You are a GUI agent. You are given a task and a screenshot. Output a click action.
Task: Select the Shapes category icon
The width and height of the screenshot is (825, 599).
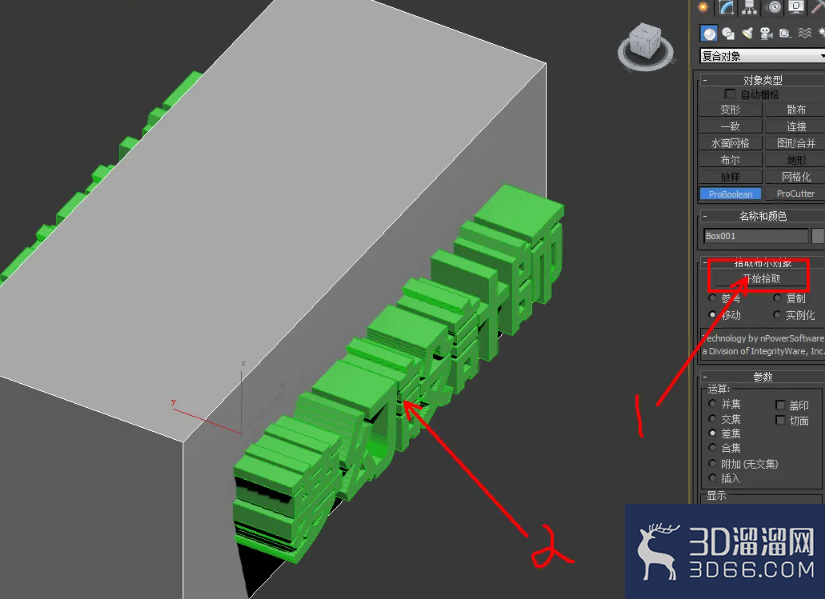tap(728, 34)
